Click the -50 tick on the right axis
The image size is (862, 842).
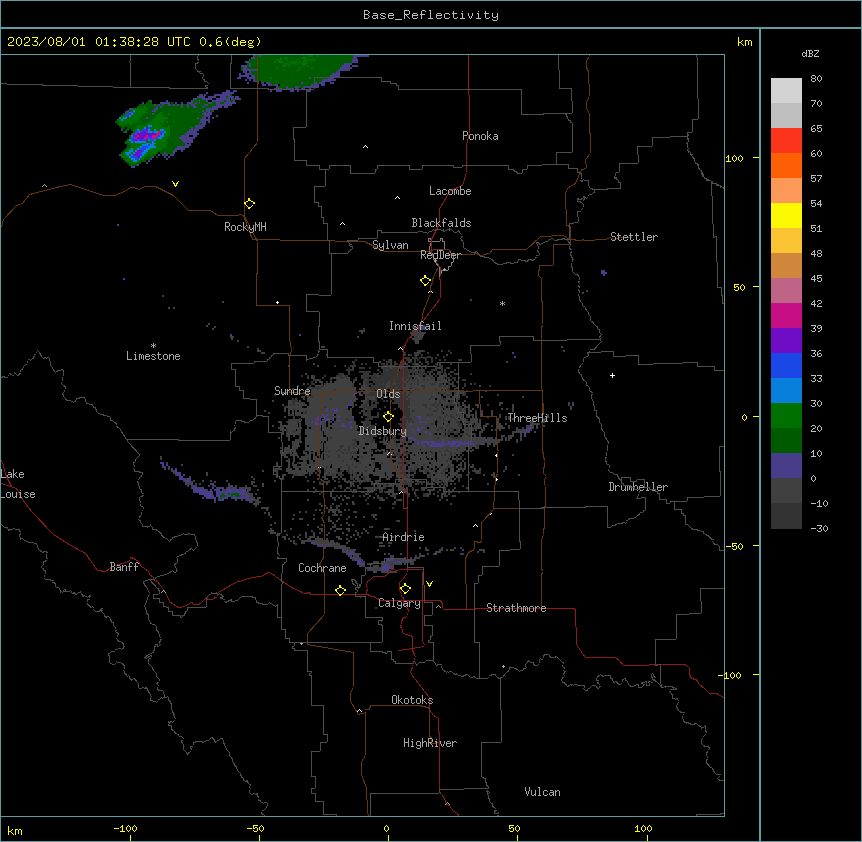point(734,546)
